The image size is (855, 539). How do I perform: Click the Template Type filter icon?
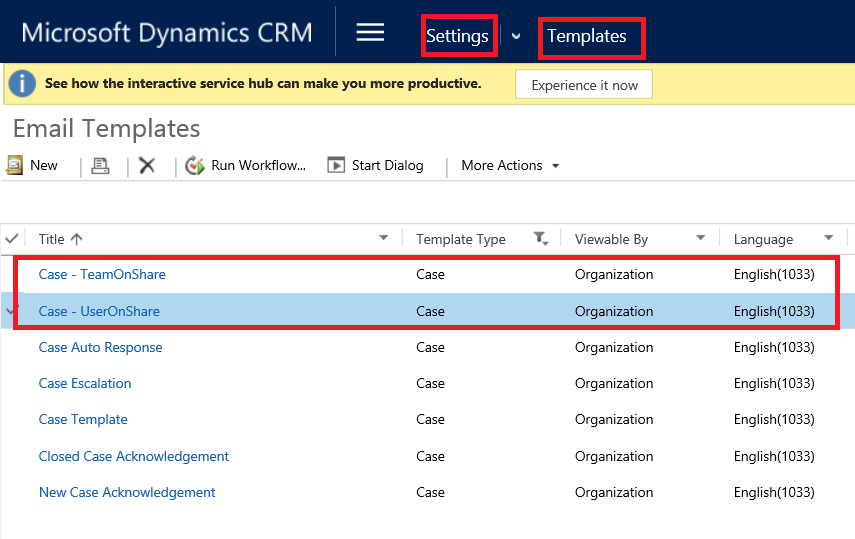click(x=541, y=238)
